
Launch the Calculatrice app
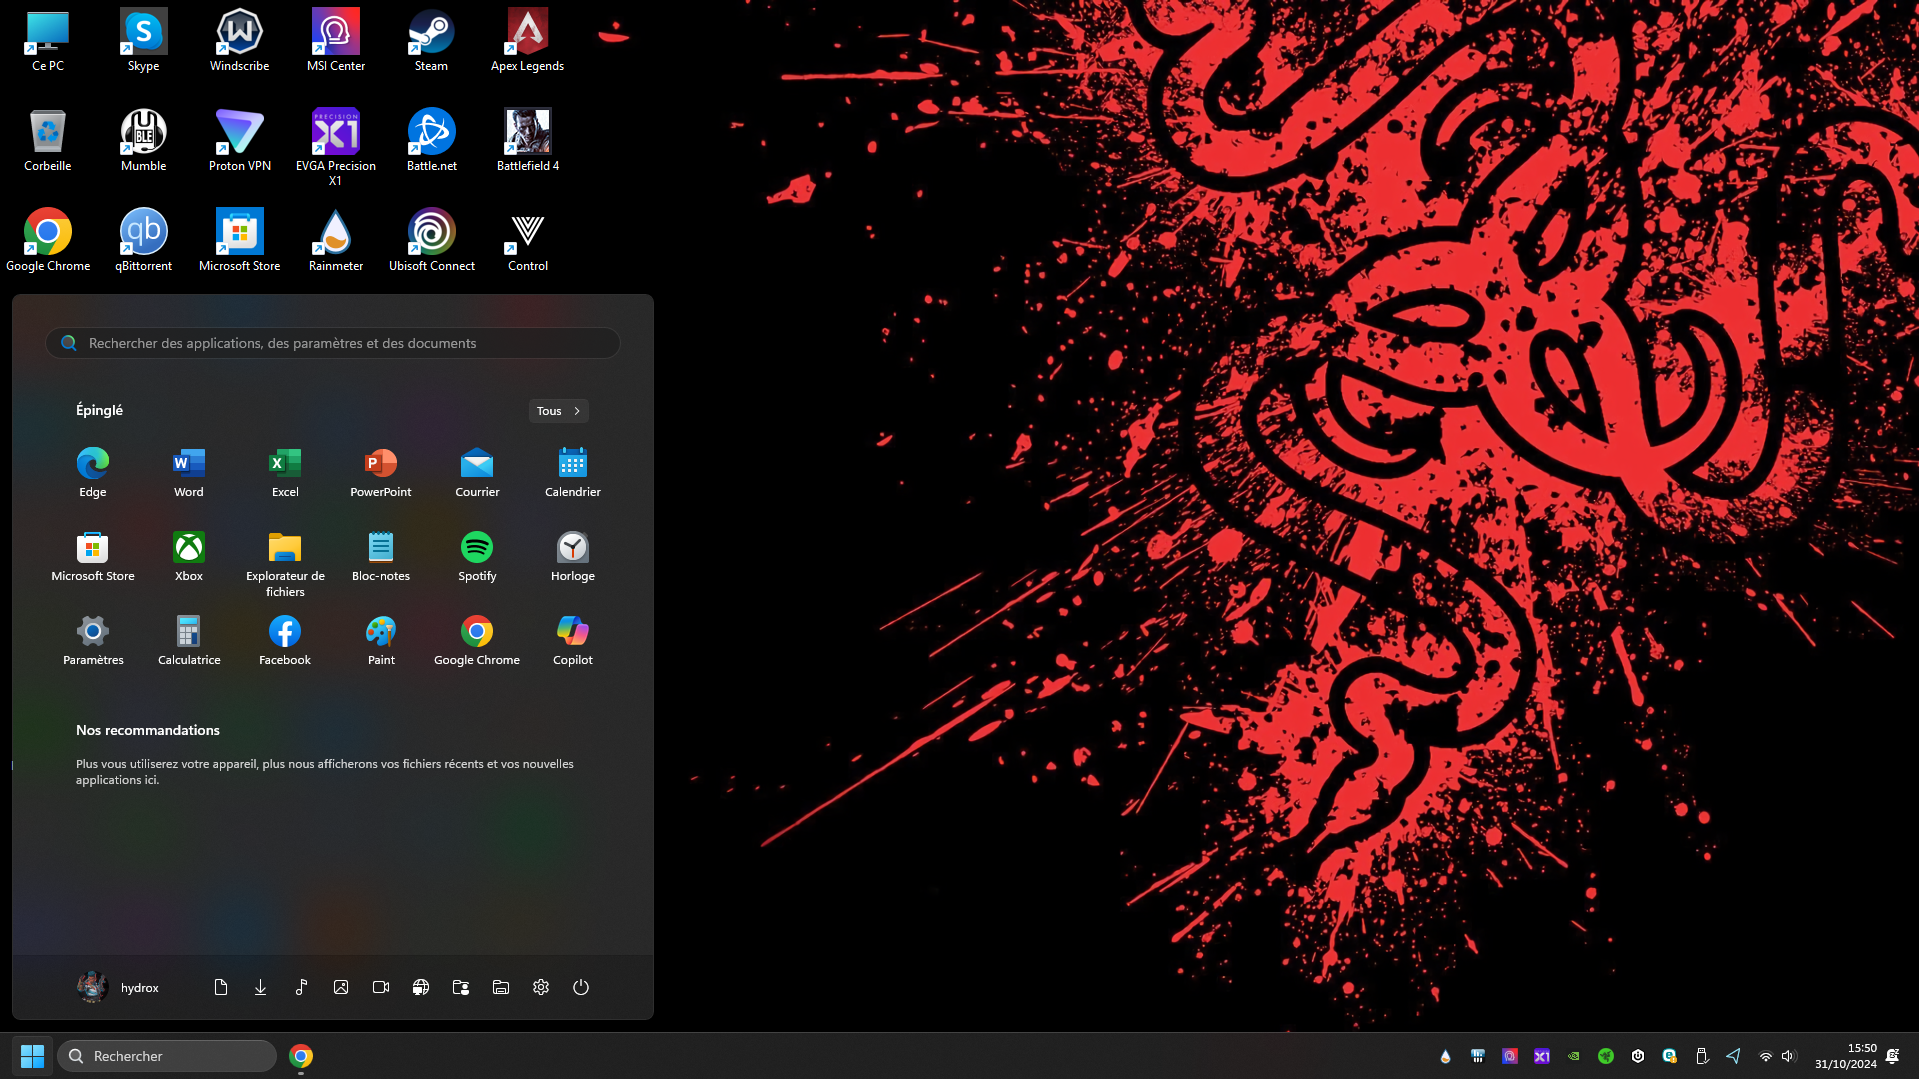pyautogui.click(x=189, y=640)
